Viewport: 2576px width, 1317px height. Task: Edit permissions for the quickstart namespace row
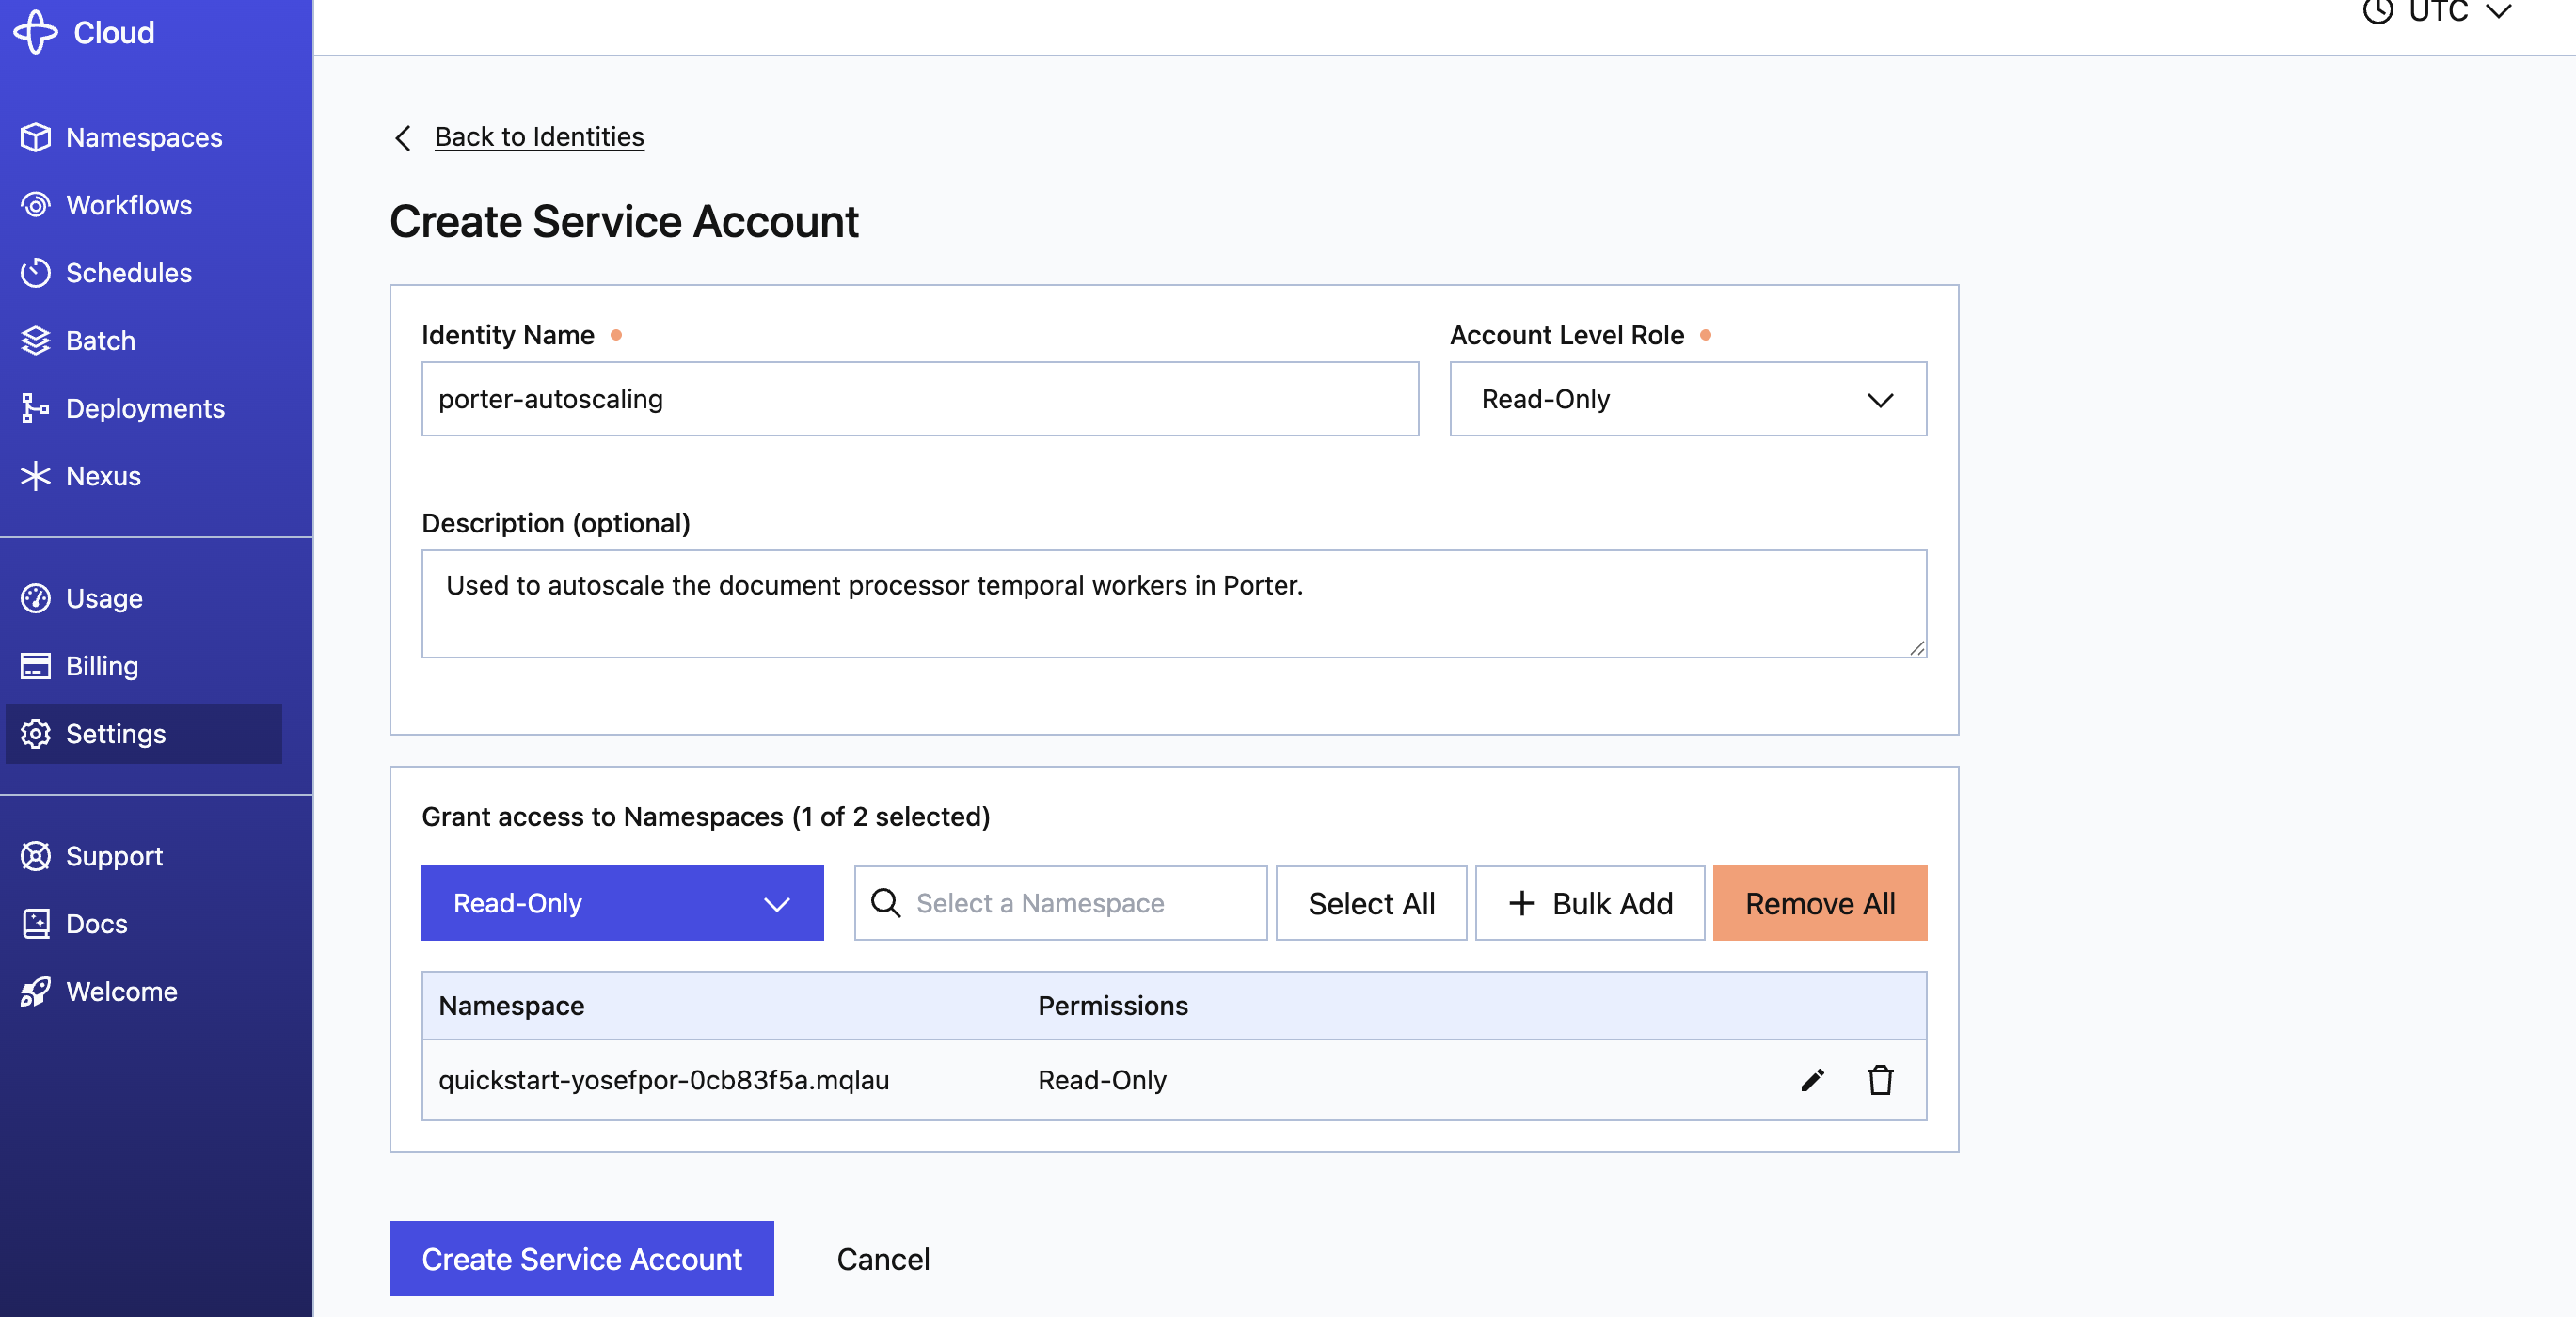click(1812, 1081)
